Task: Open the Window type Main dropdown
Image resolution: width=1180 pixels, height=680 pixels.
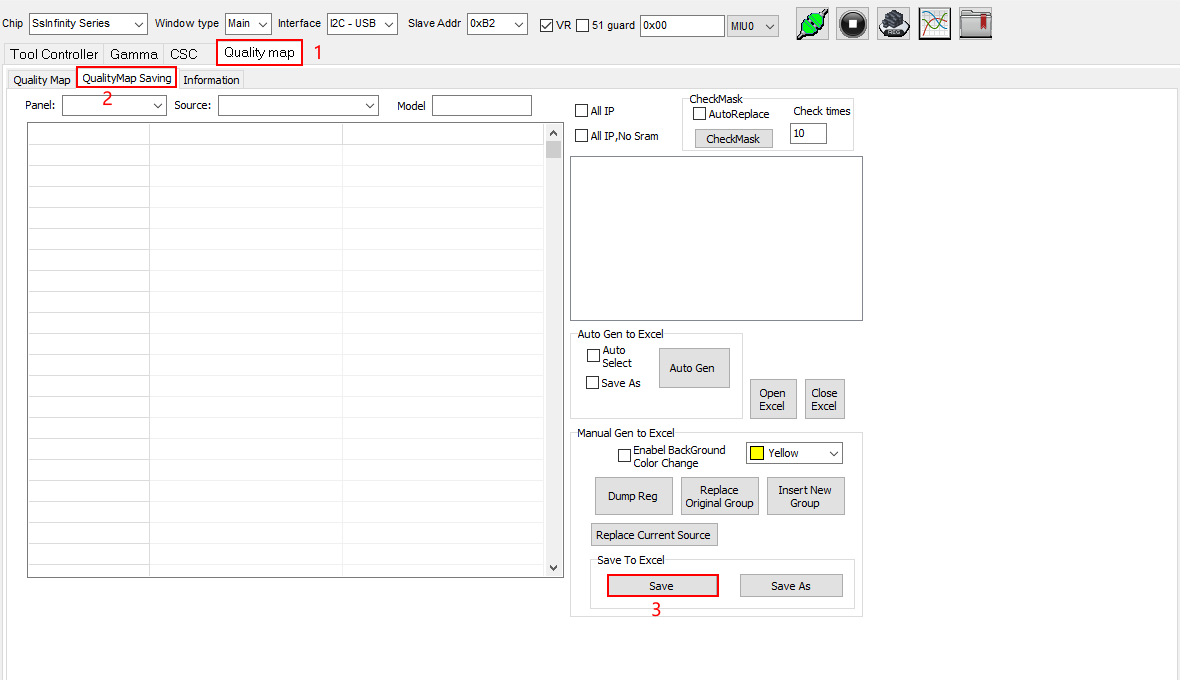Action: [248, 24]
